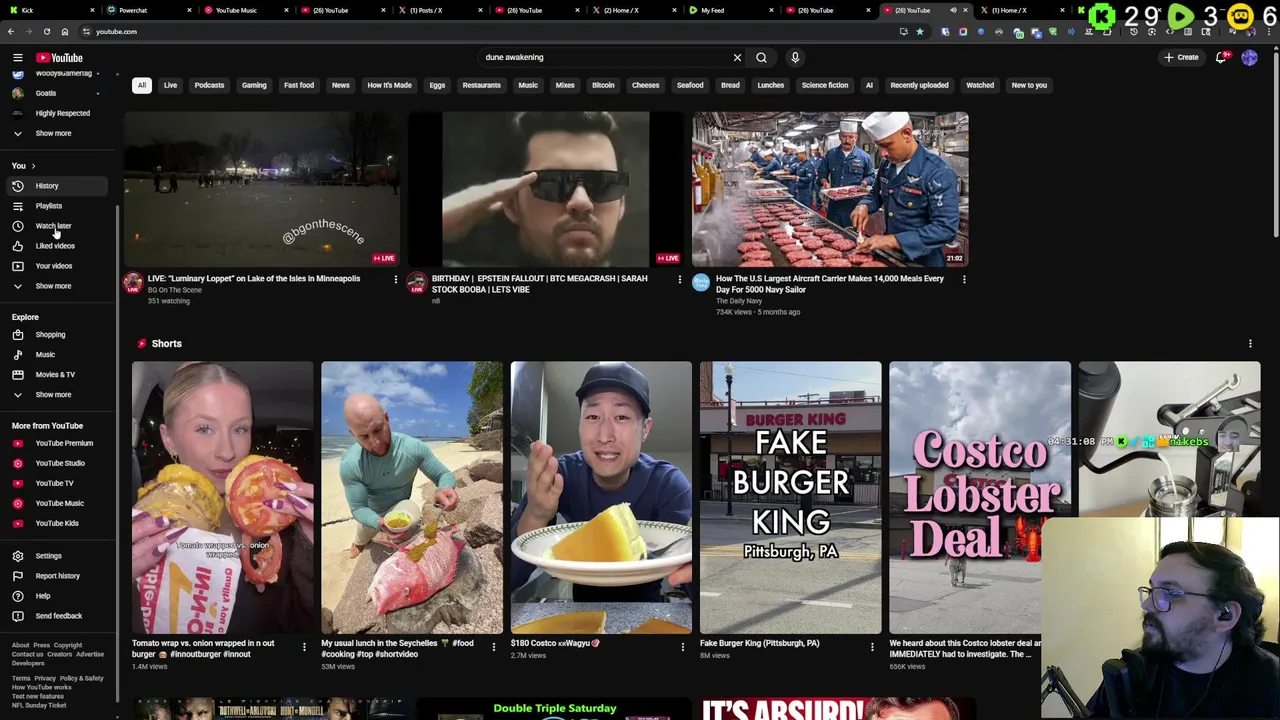Open The Daily Navy channel link
This screenshot has height=720, width=1280.
[x=739, y=301]
